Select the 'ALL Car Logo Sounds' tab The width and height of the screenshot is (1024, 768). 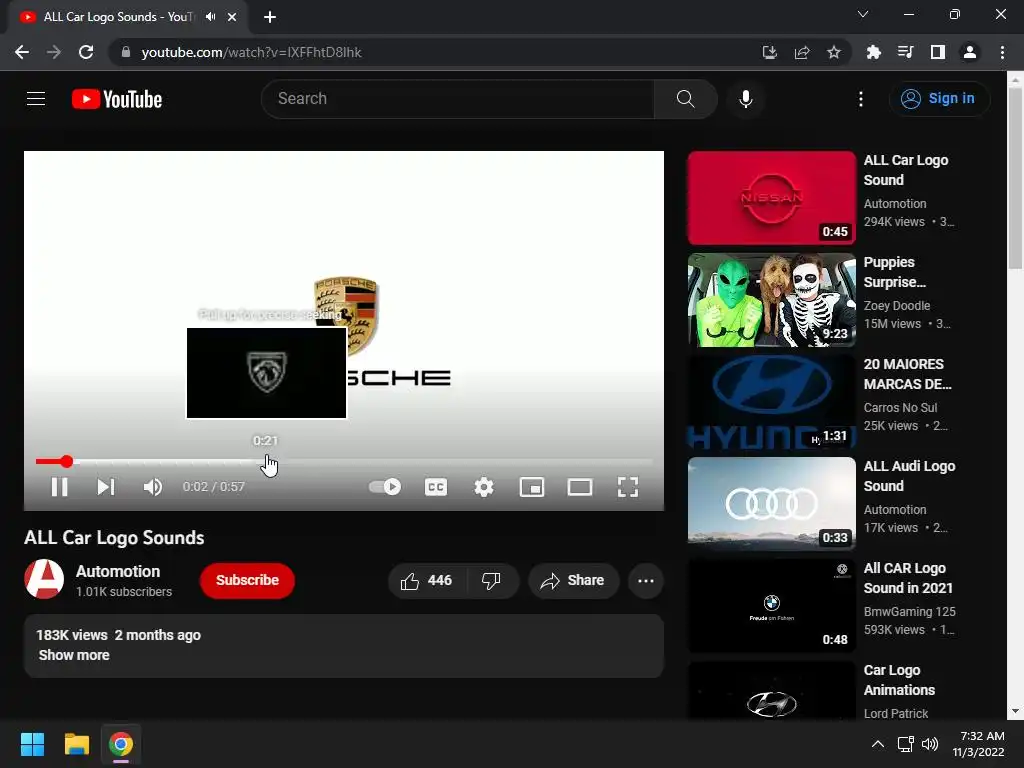coord(129,17)
